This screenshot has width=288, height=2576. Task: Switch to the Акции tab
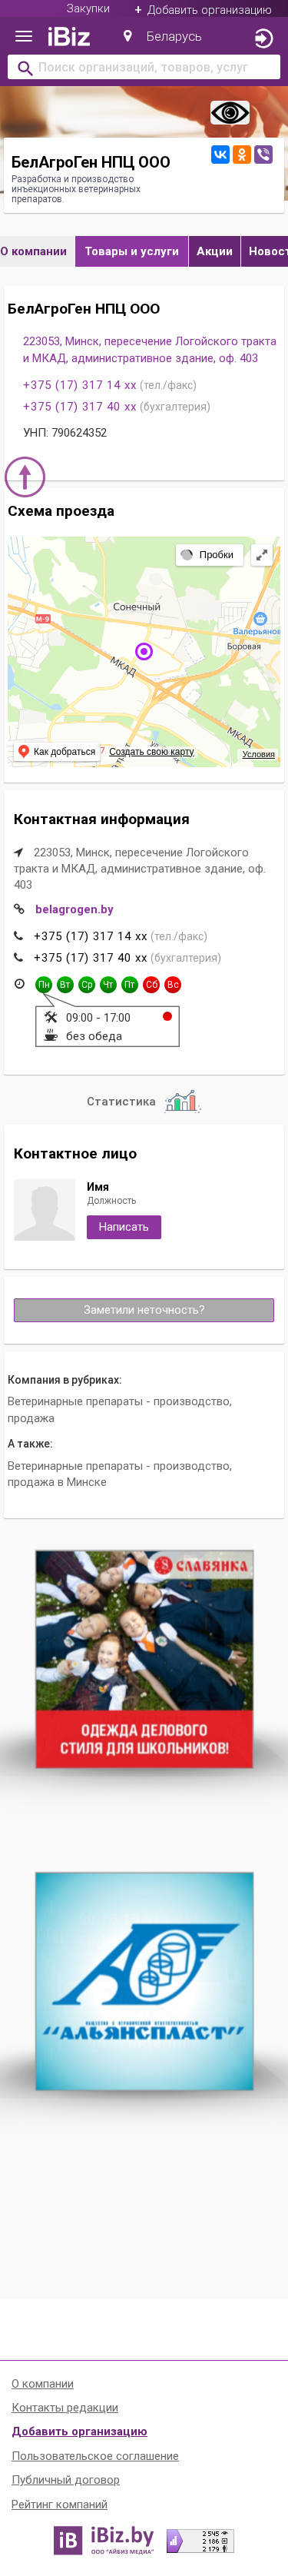click(x=214, y=251)
